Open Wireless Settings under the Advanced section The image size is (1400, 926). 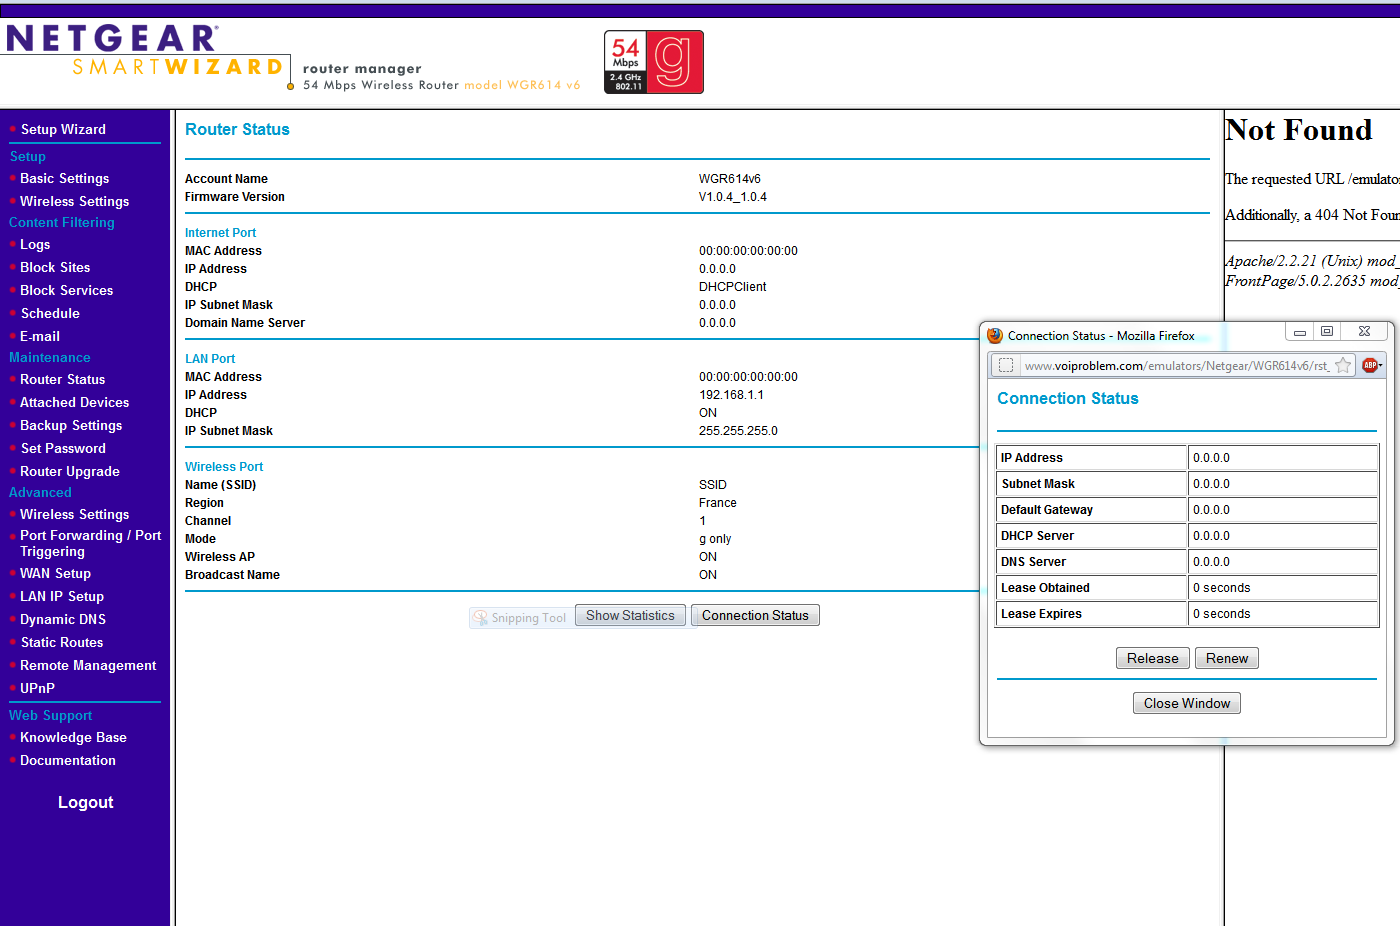[x=75, y=515]
